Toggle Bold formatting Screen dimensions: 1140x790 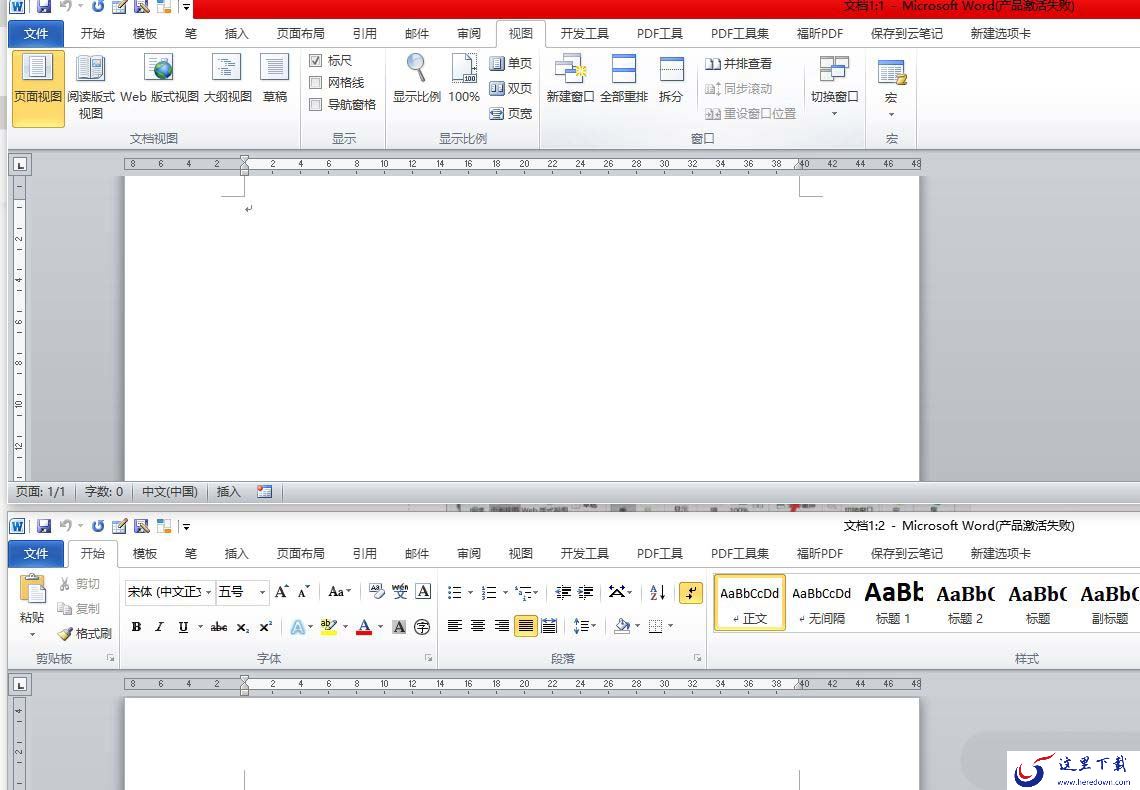pos(136,626)
